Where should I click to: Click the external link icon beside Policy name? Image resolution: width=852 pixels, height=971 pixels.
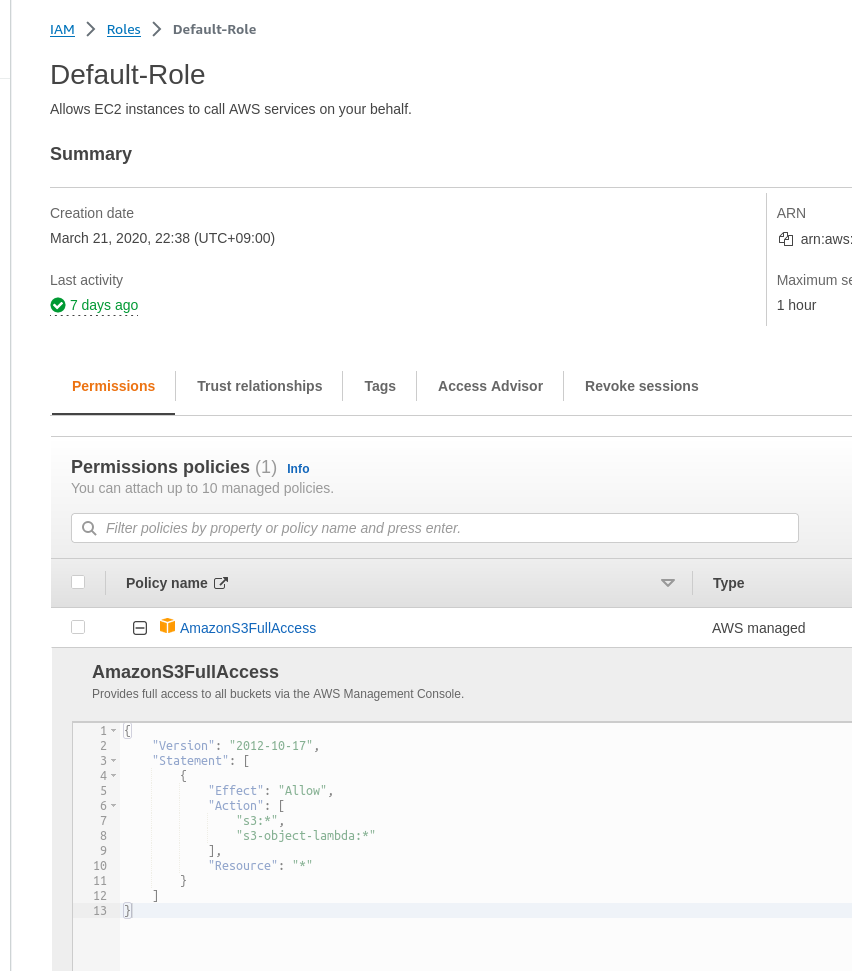click(221, 583)
